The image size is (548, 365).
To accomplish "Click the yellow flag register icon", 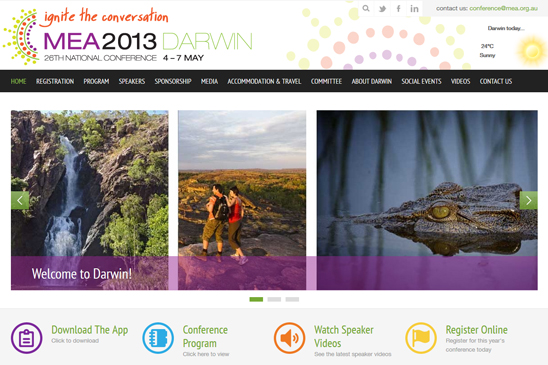I will coord(421,338).
